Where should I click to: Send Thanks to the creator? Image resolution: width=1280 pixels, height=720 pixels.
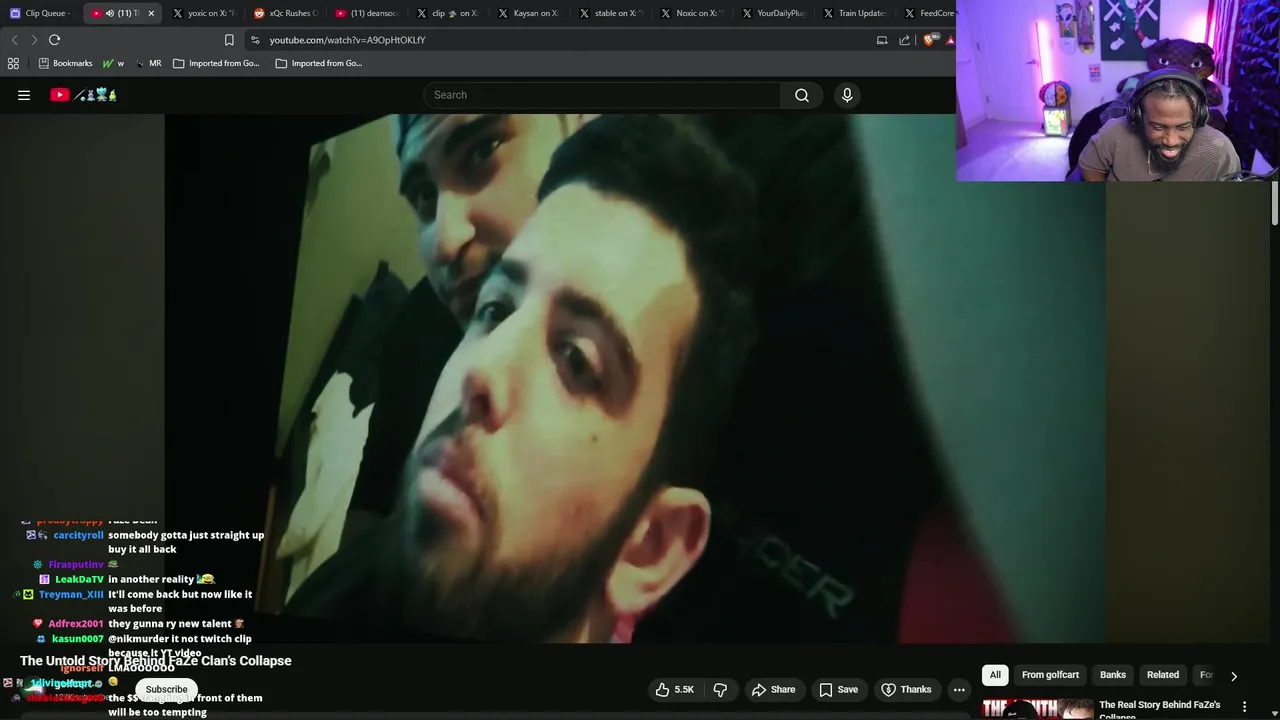(x=905, y=689)
